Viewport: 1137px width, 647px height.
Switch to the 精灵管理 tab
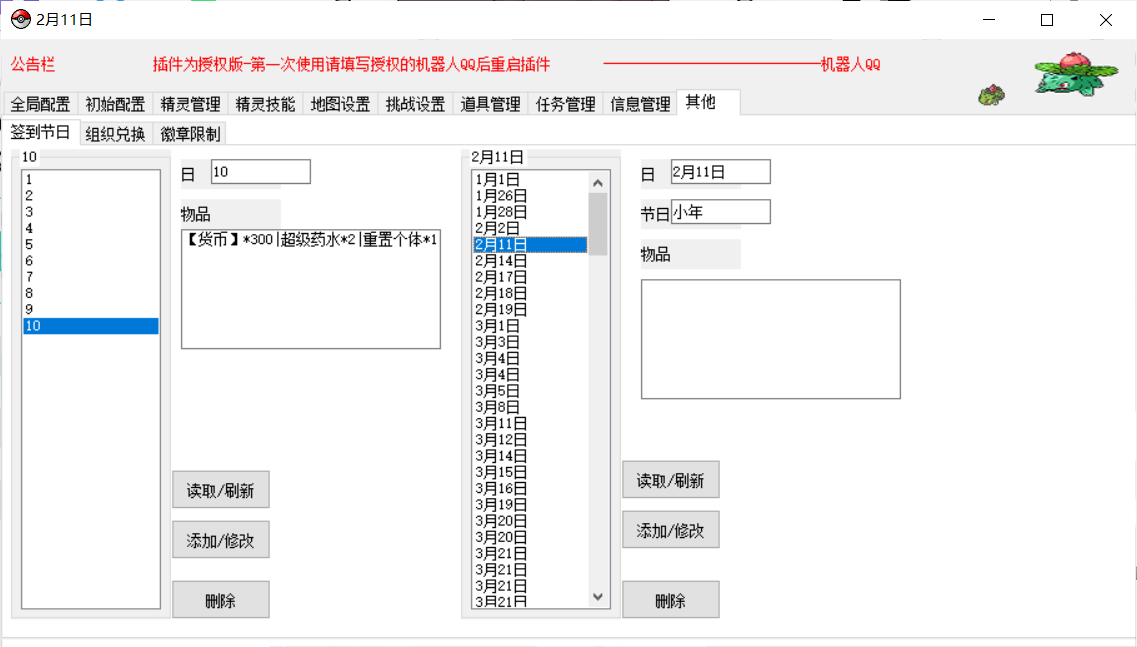(x=190, y=104)
